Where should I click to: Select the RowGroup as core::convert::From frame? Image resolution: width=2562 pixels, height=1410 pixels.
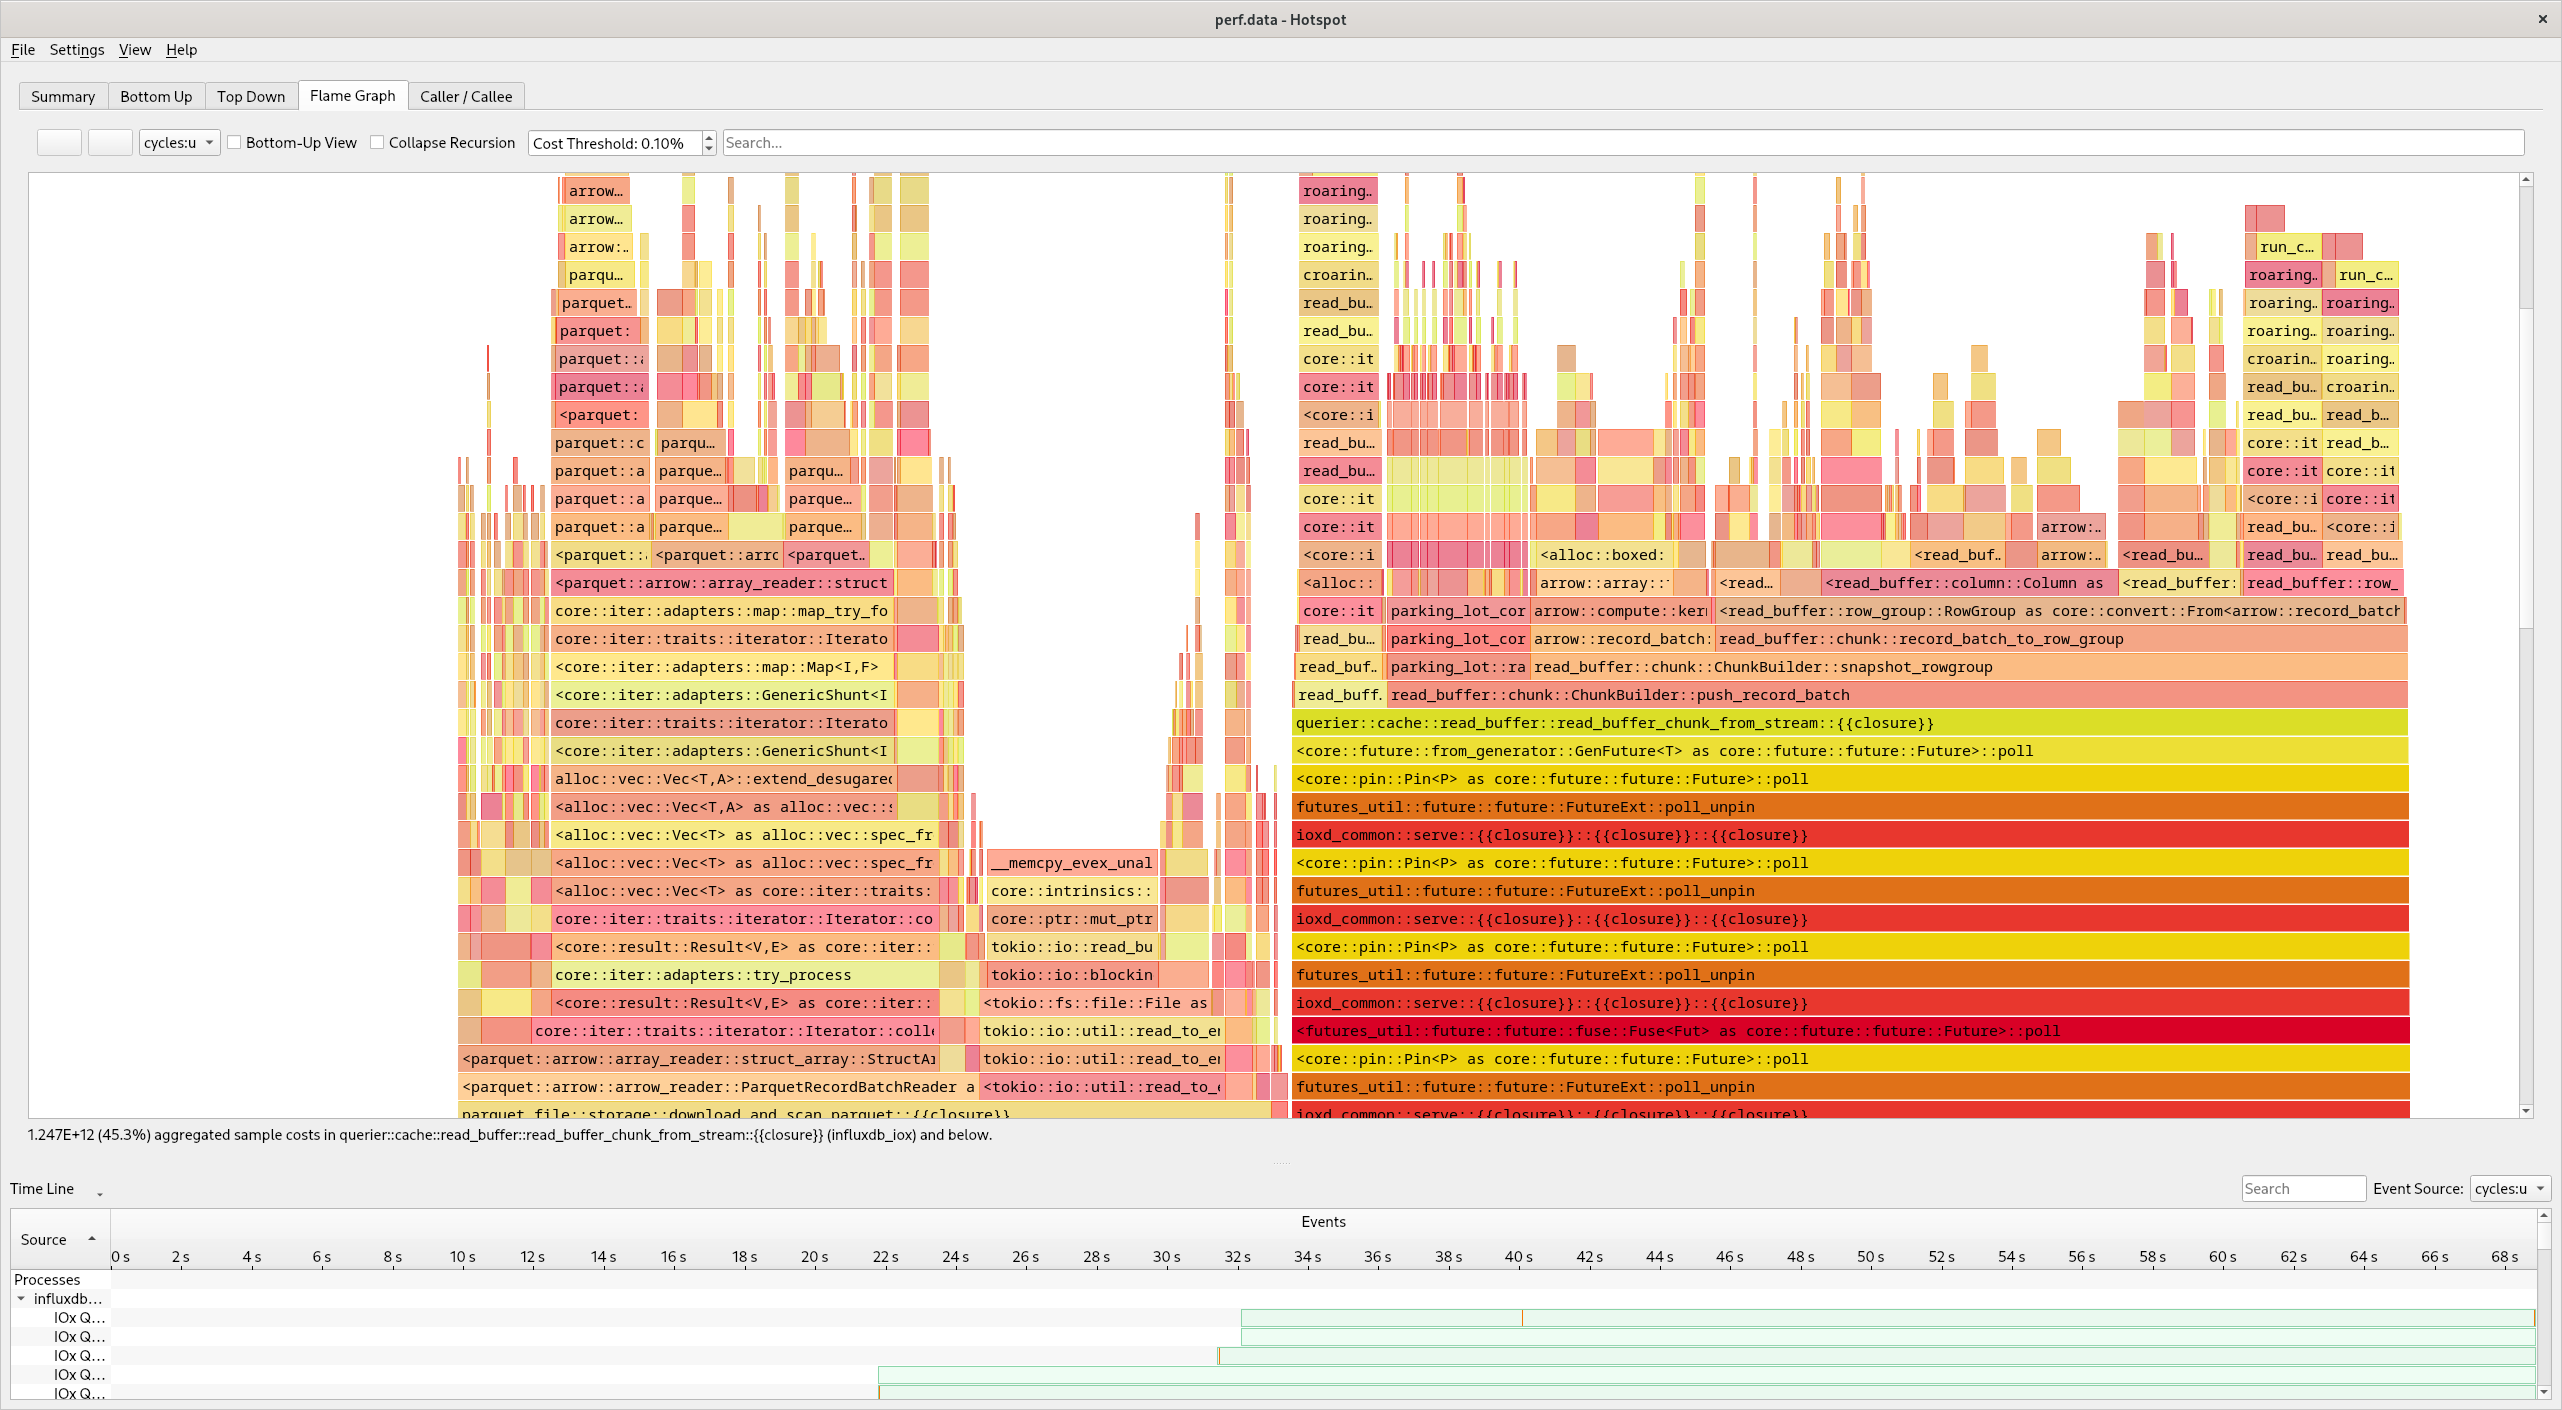pos(2060,611)
